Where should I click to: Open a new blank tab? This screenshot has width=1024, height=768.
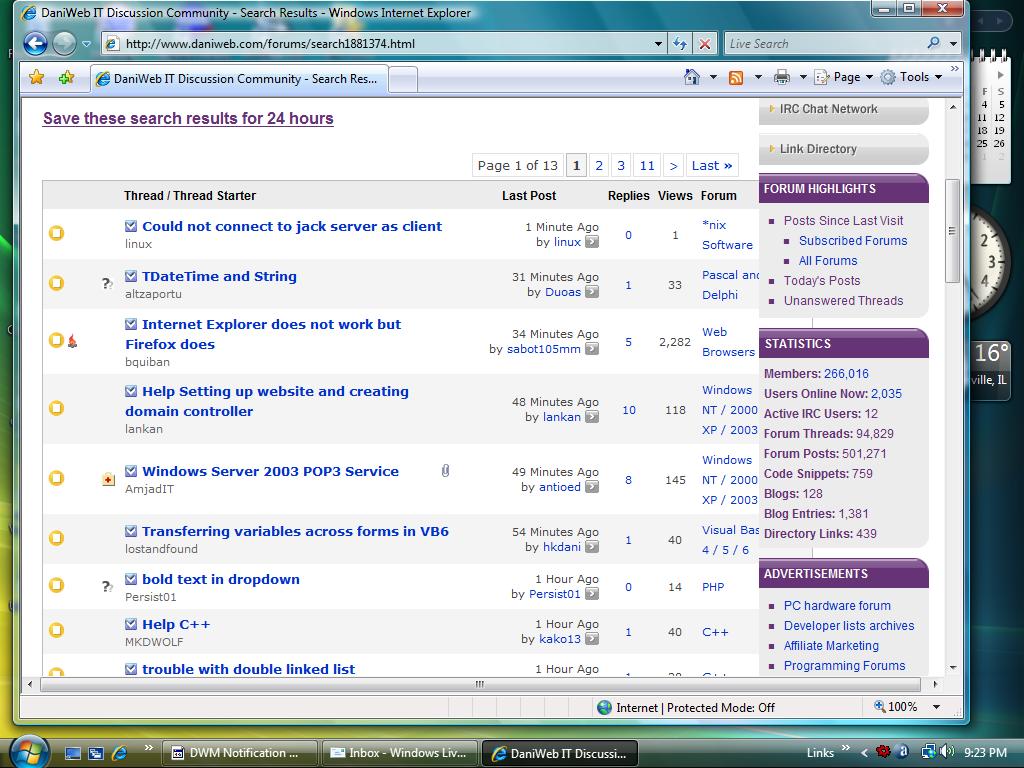404,80
